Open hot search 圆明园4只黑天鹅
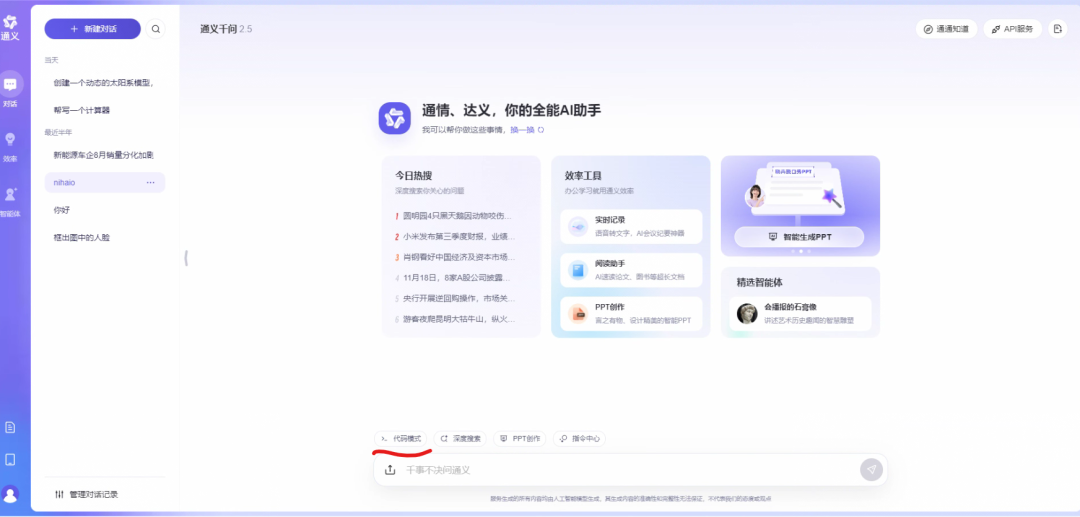1080x517 pixels. click(x=457, y=216)
